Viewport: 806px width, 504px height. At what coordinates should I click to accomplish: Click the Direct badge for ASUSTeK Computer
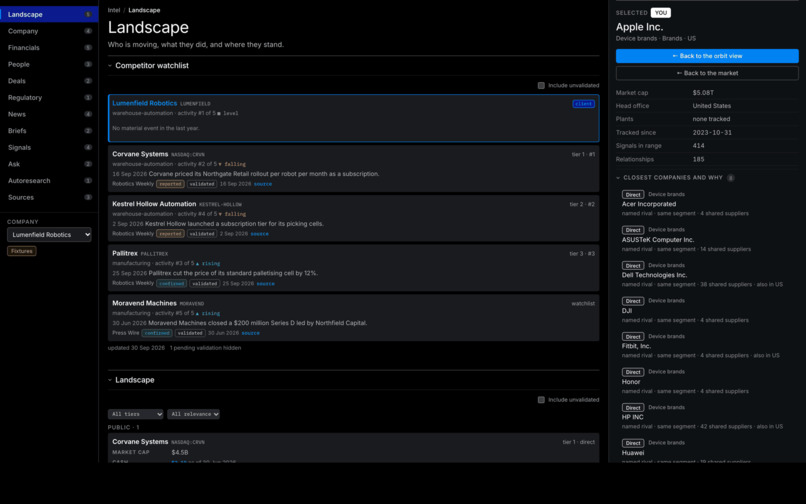pyautogui.click(x=633, y=230)
